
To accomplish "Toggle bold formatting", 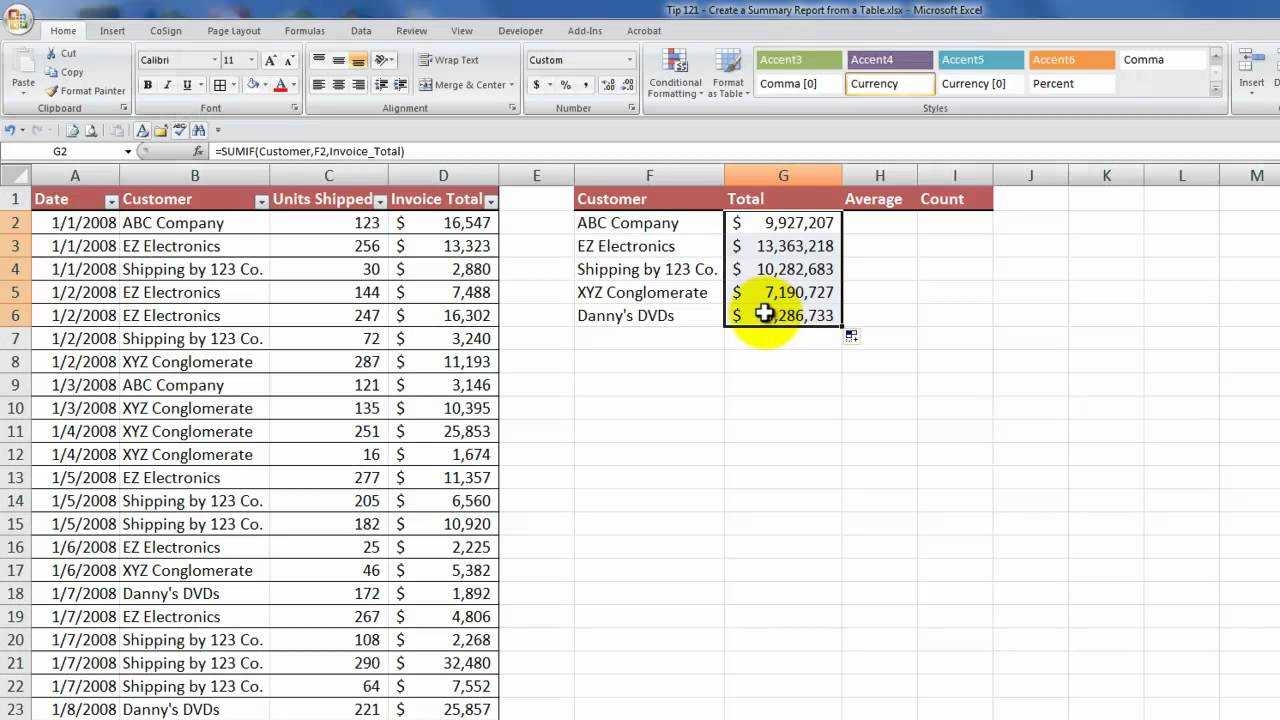I will 148,85.
